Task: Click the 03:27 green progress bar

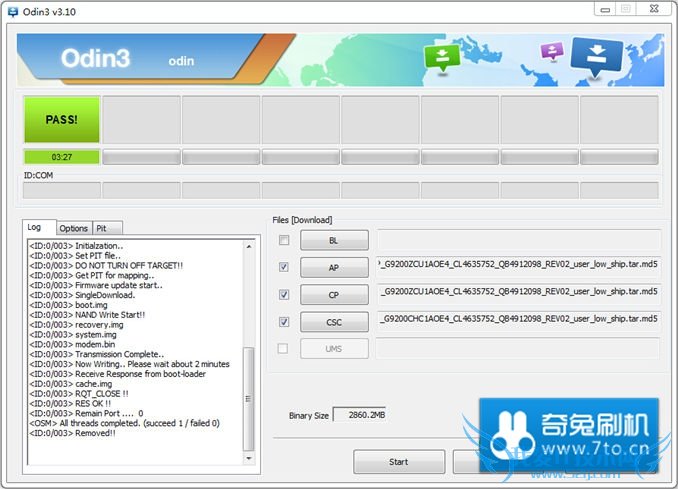Action: click(62, 157)
